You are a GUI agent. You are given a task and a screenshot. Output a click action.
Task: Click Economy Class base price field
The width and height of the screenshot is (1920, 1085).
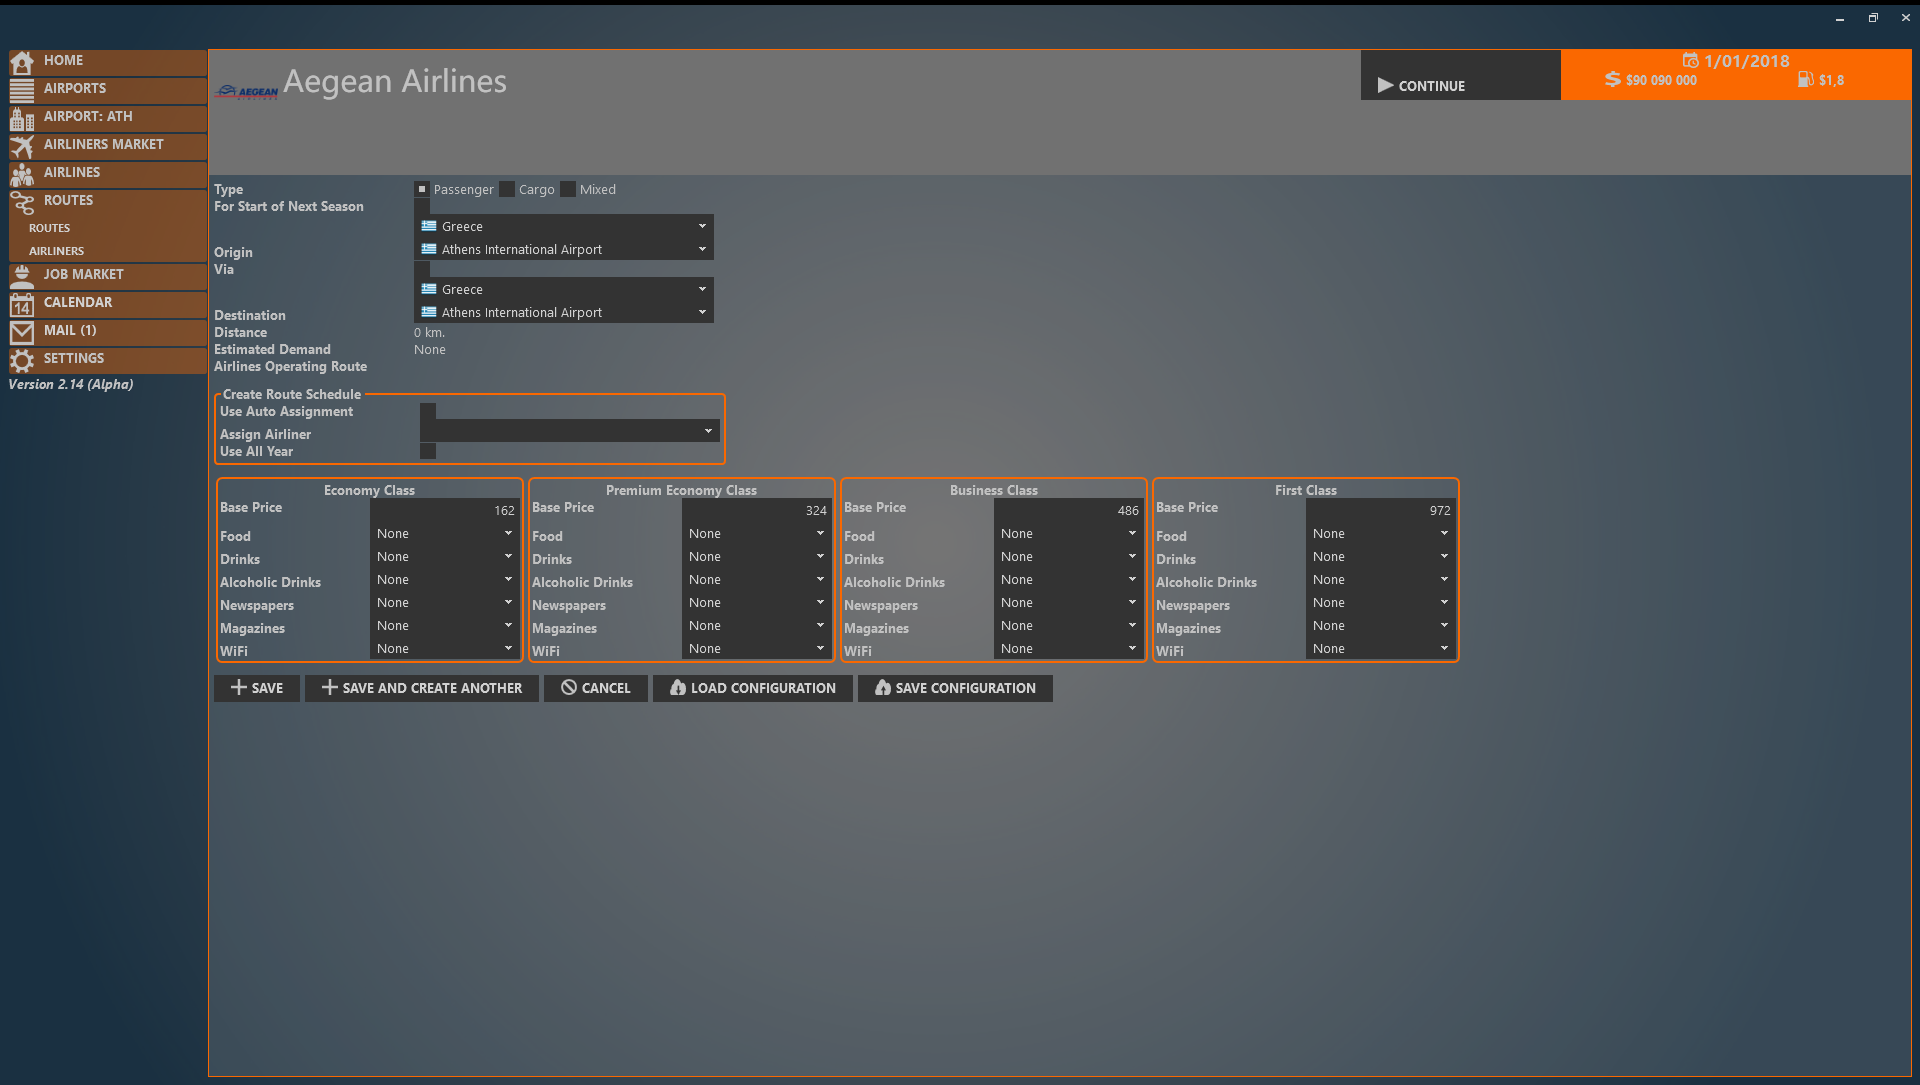(445, 510)
